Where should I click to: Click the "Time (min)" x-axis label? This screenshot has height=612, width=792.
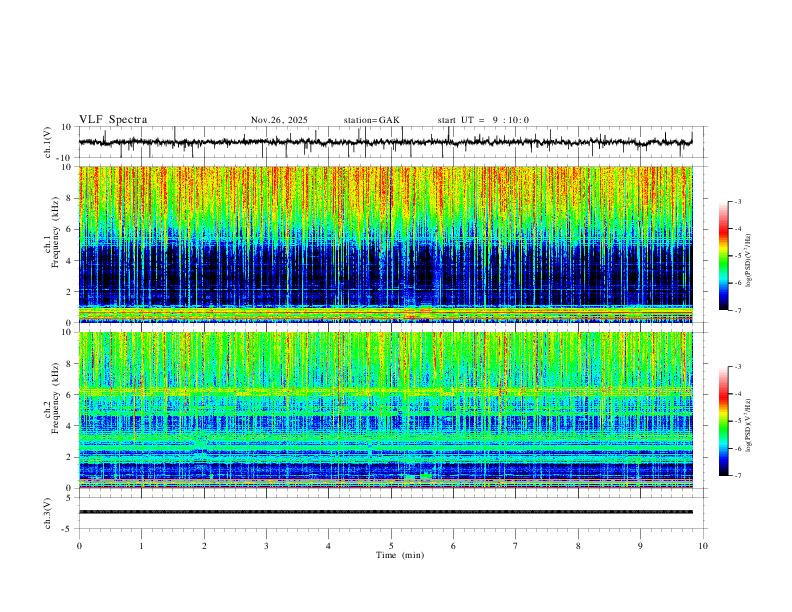pyautogui.click(x=400, y=555)
